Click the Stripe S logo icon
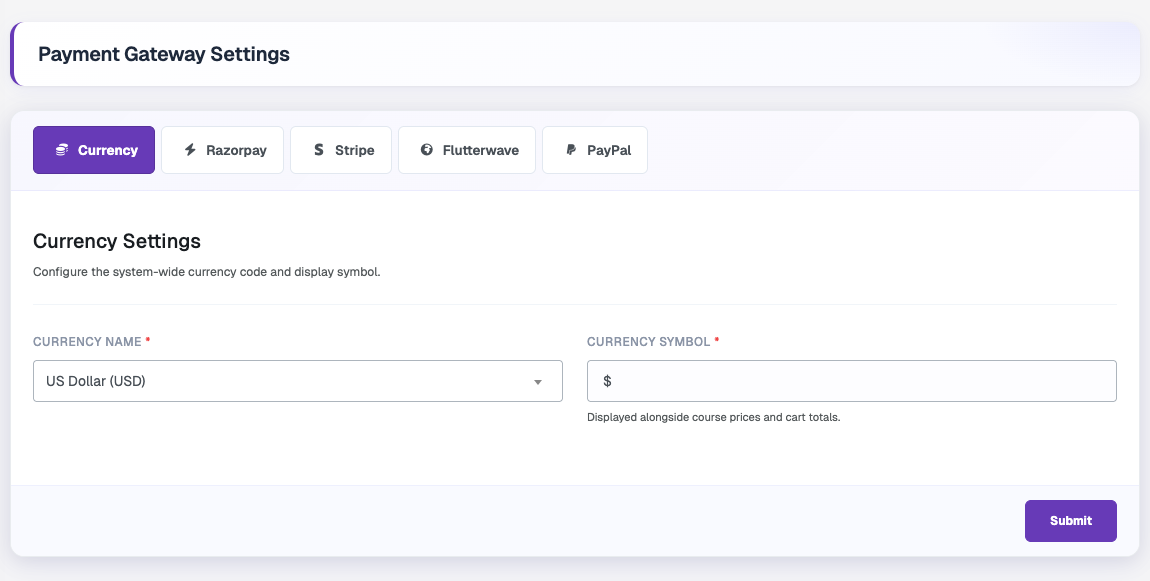1150x581 pixels. tap(318, 150)
